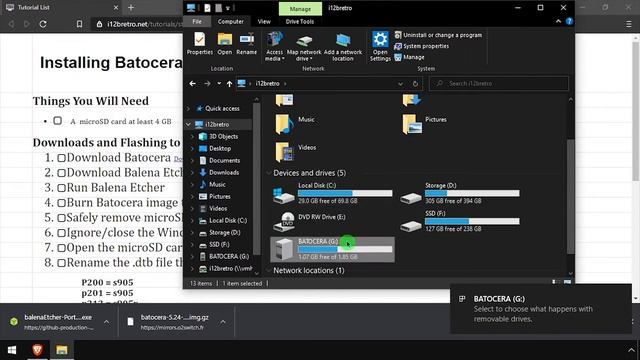Select the Local Disk (C:) drive icon
Screen dimensions: 640x360
click(x=283, y=195)
